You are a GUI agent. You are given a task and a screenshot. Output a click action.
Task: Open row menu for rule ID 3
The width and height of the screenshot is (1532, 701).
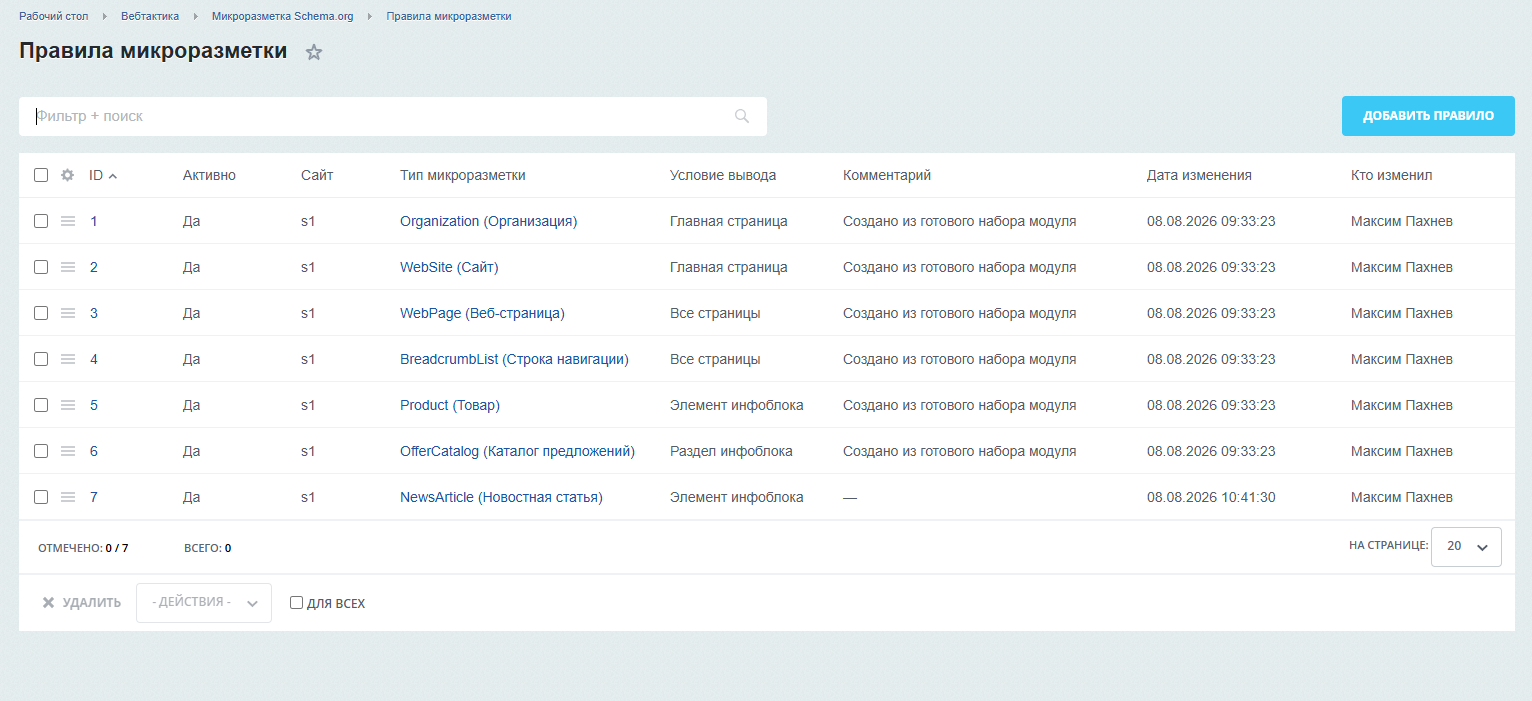tap(68, 313)
